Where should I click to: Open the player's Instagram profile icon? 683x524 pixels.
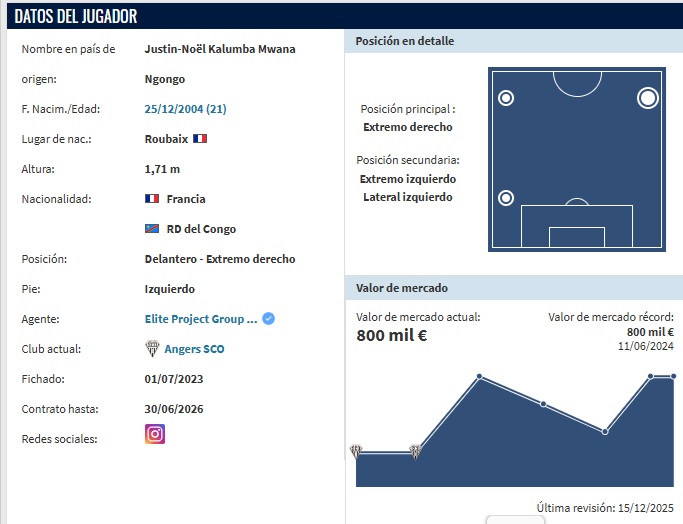click(x=154, y=434)
